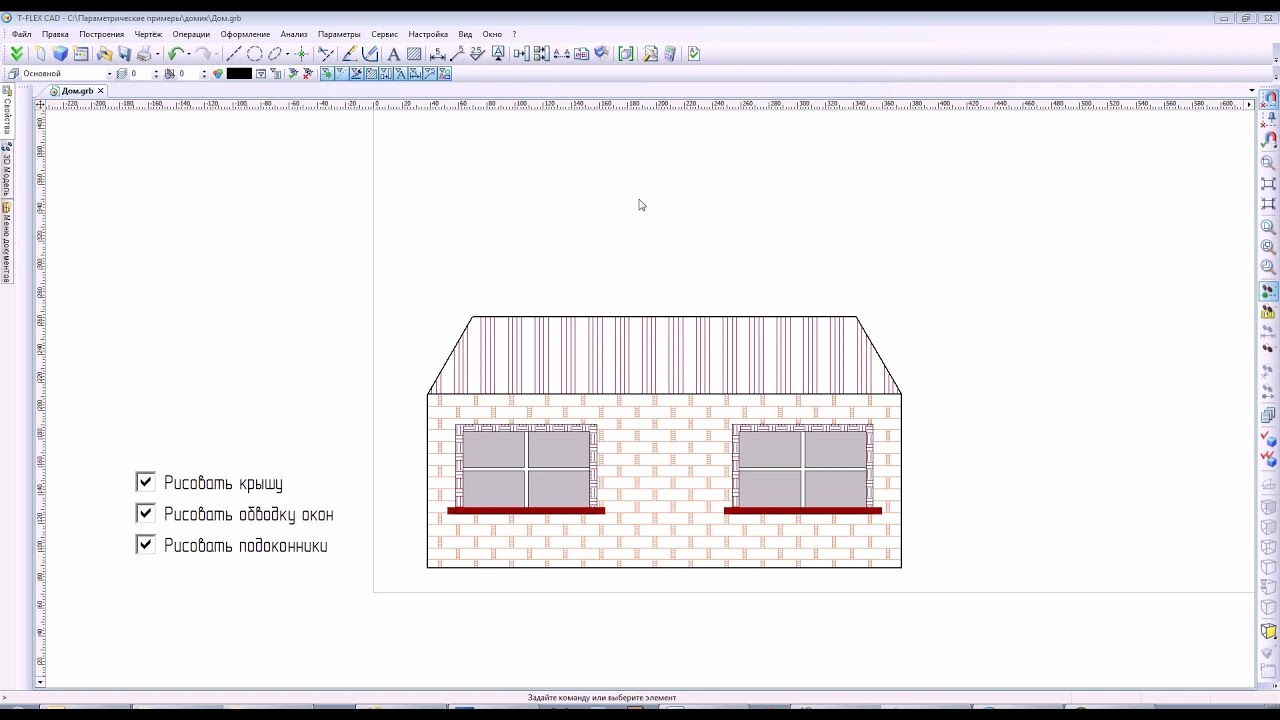Select the leader note tool

click(457, 54)
